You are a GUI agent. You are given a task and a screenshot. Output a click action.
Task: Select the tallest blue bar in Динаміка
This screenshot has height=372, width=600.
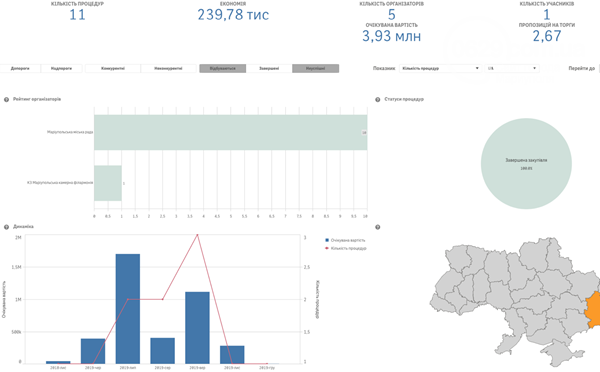pos(128,309)
